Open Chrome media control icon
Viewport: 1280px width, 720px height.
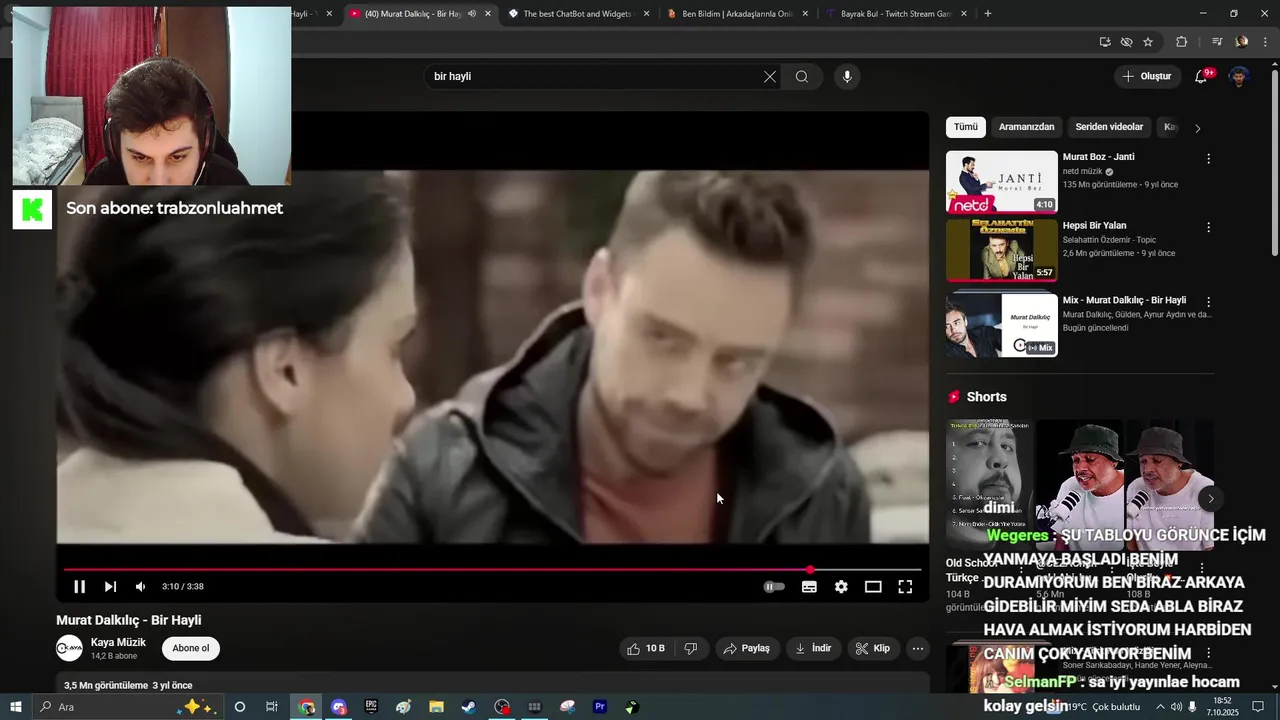(x=1217, y=42)
